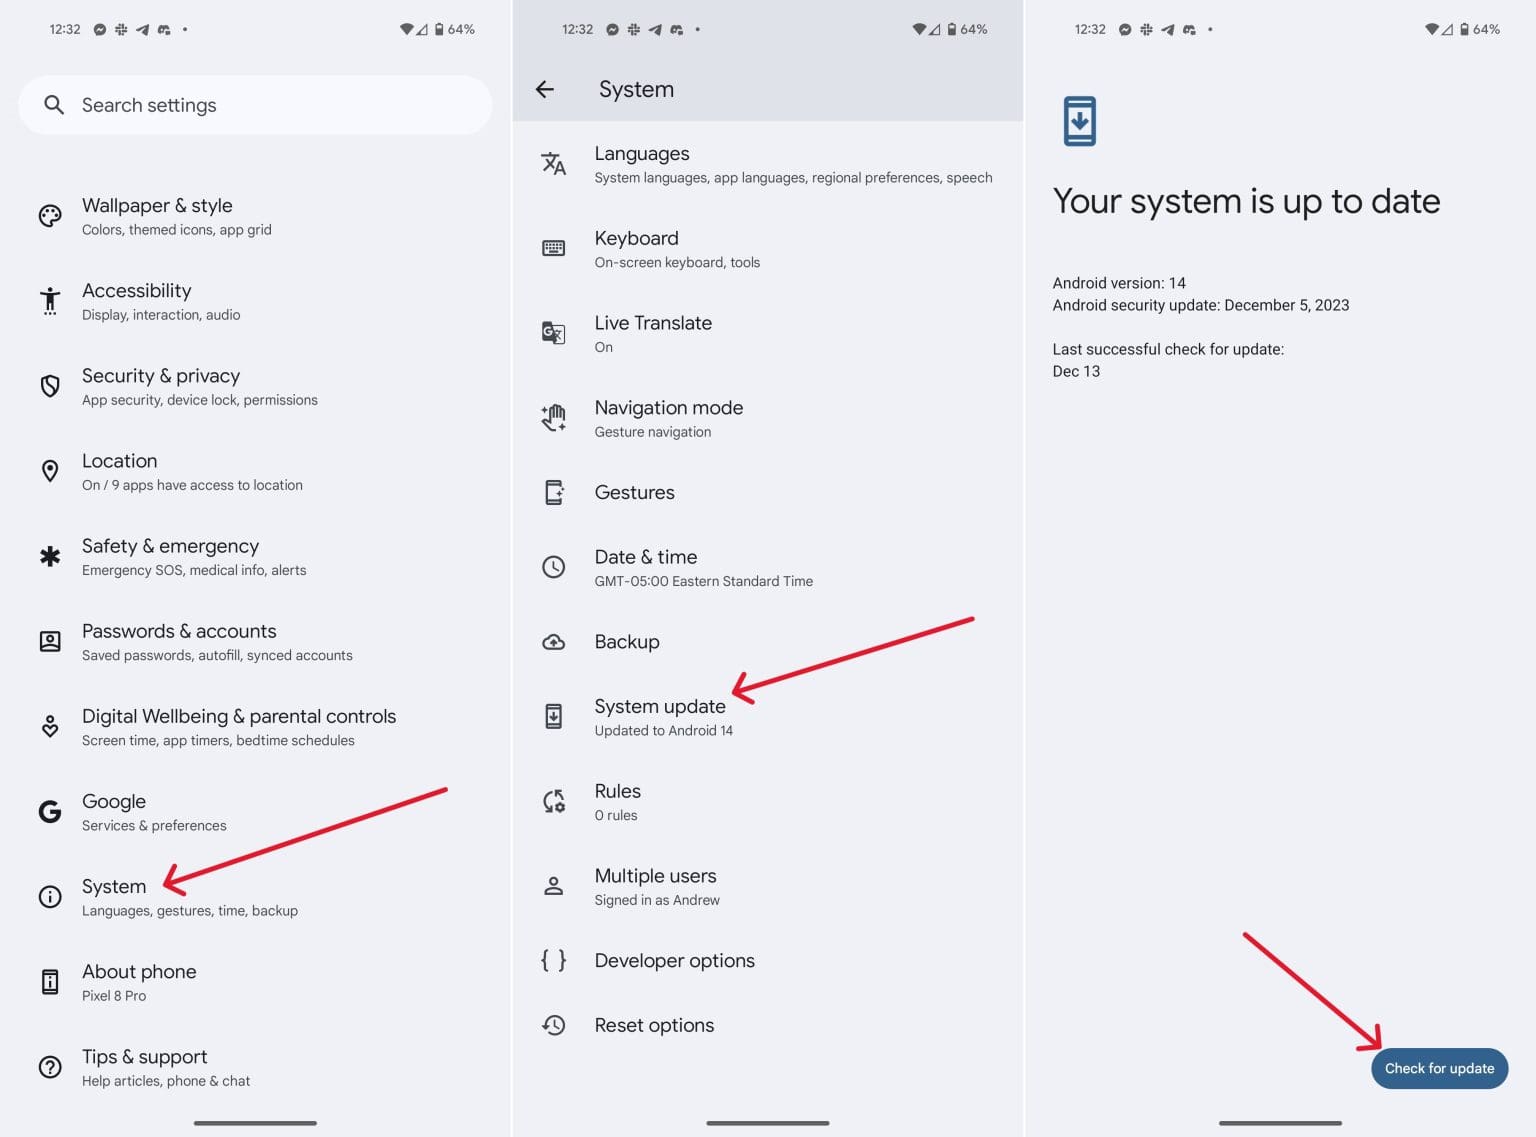This screenshot has width=1536, height=1137.
Task: Tap the Accessibility person icon
Action: [50, 301]
